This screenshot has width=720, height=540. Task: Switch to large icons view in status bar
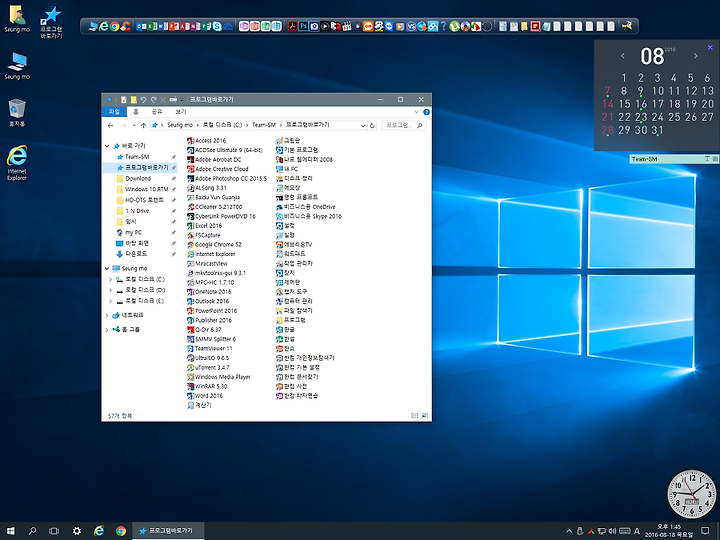tap(424, 416)
